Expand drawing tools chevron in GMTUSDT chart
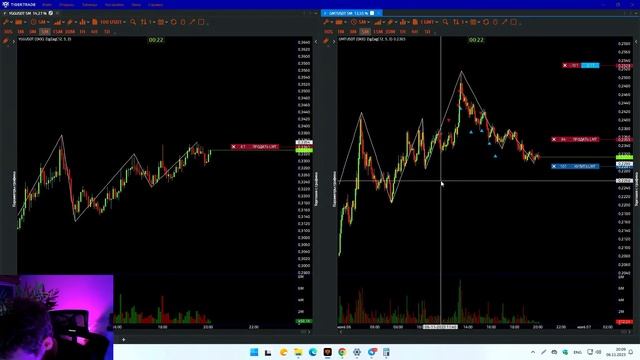 tap(334, 41)
